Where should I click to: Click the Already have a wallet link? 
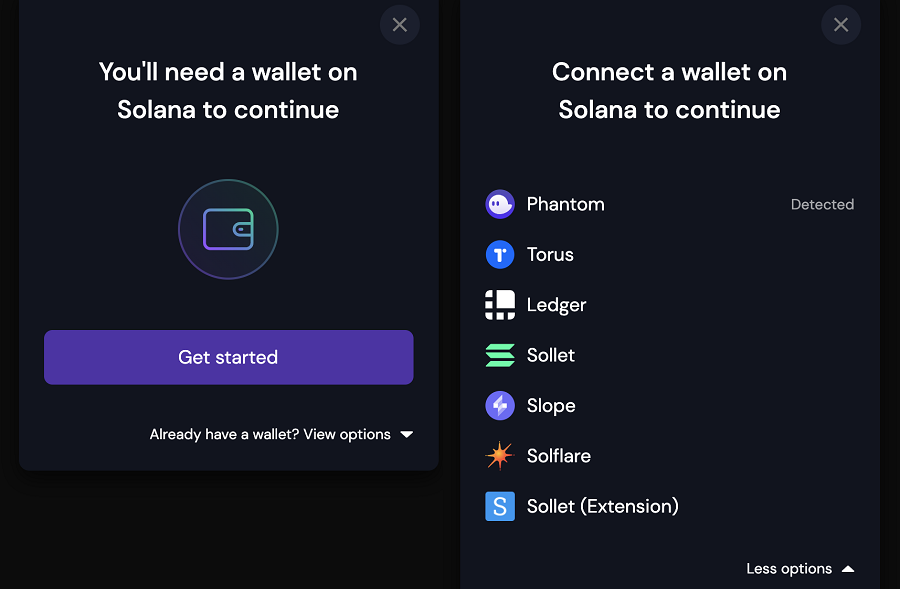tap(202, 434)
